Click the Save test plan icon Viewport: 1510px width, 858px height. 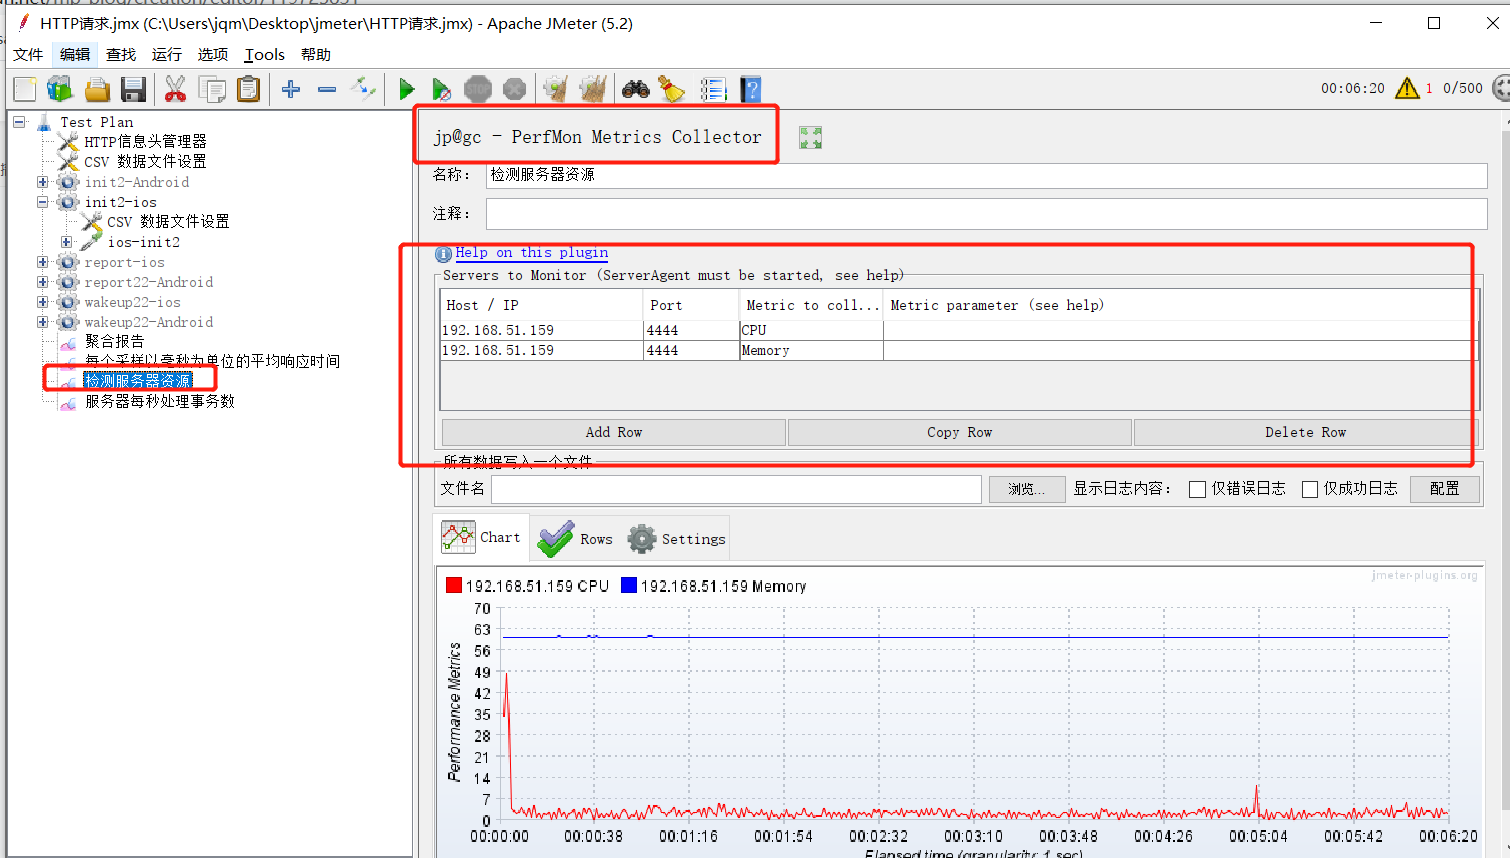(x=132, y=89)
